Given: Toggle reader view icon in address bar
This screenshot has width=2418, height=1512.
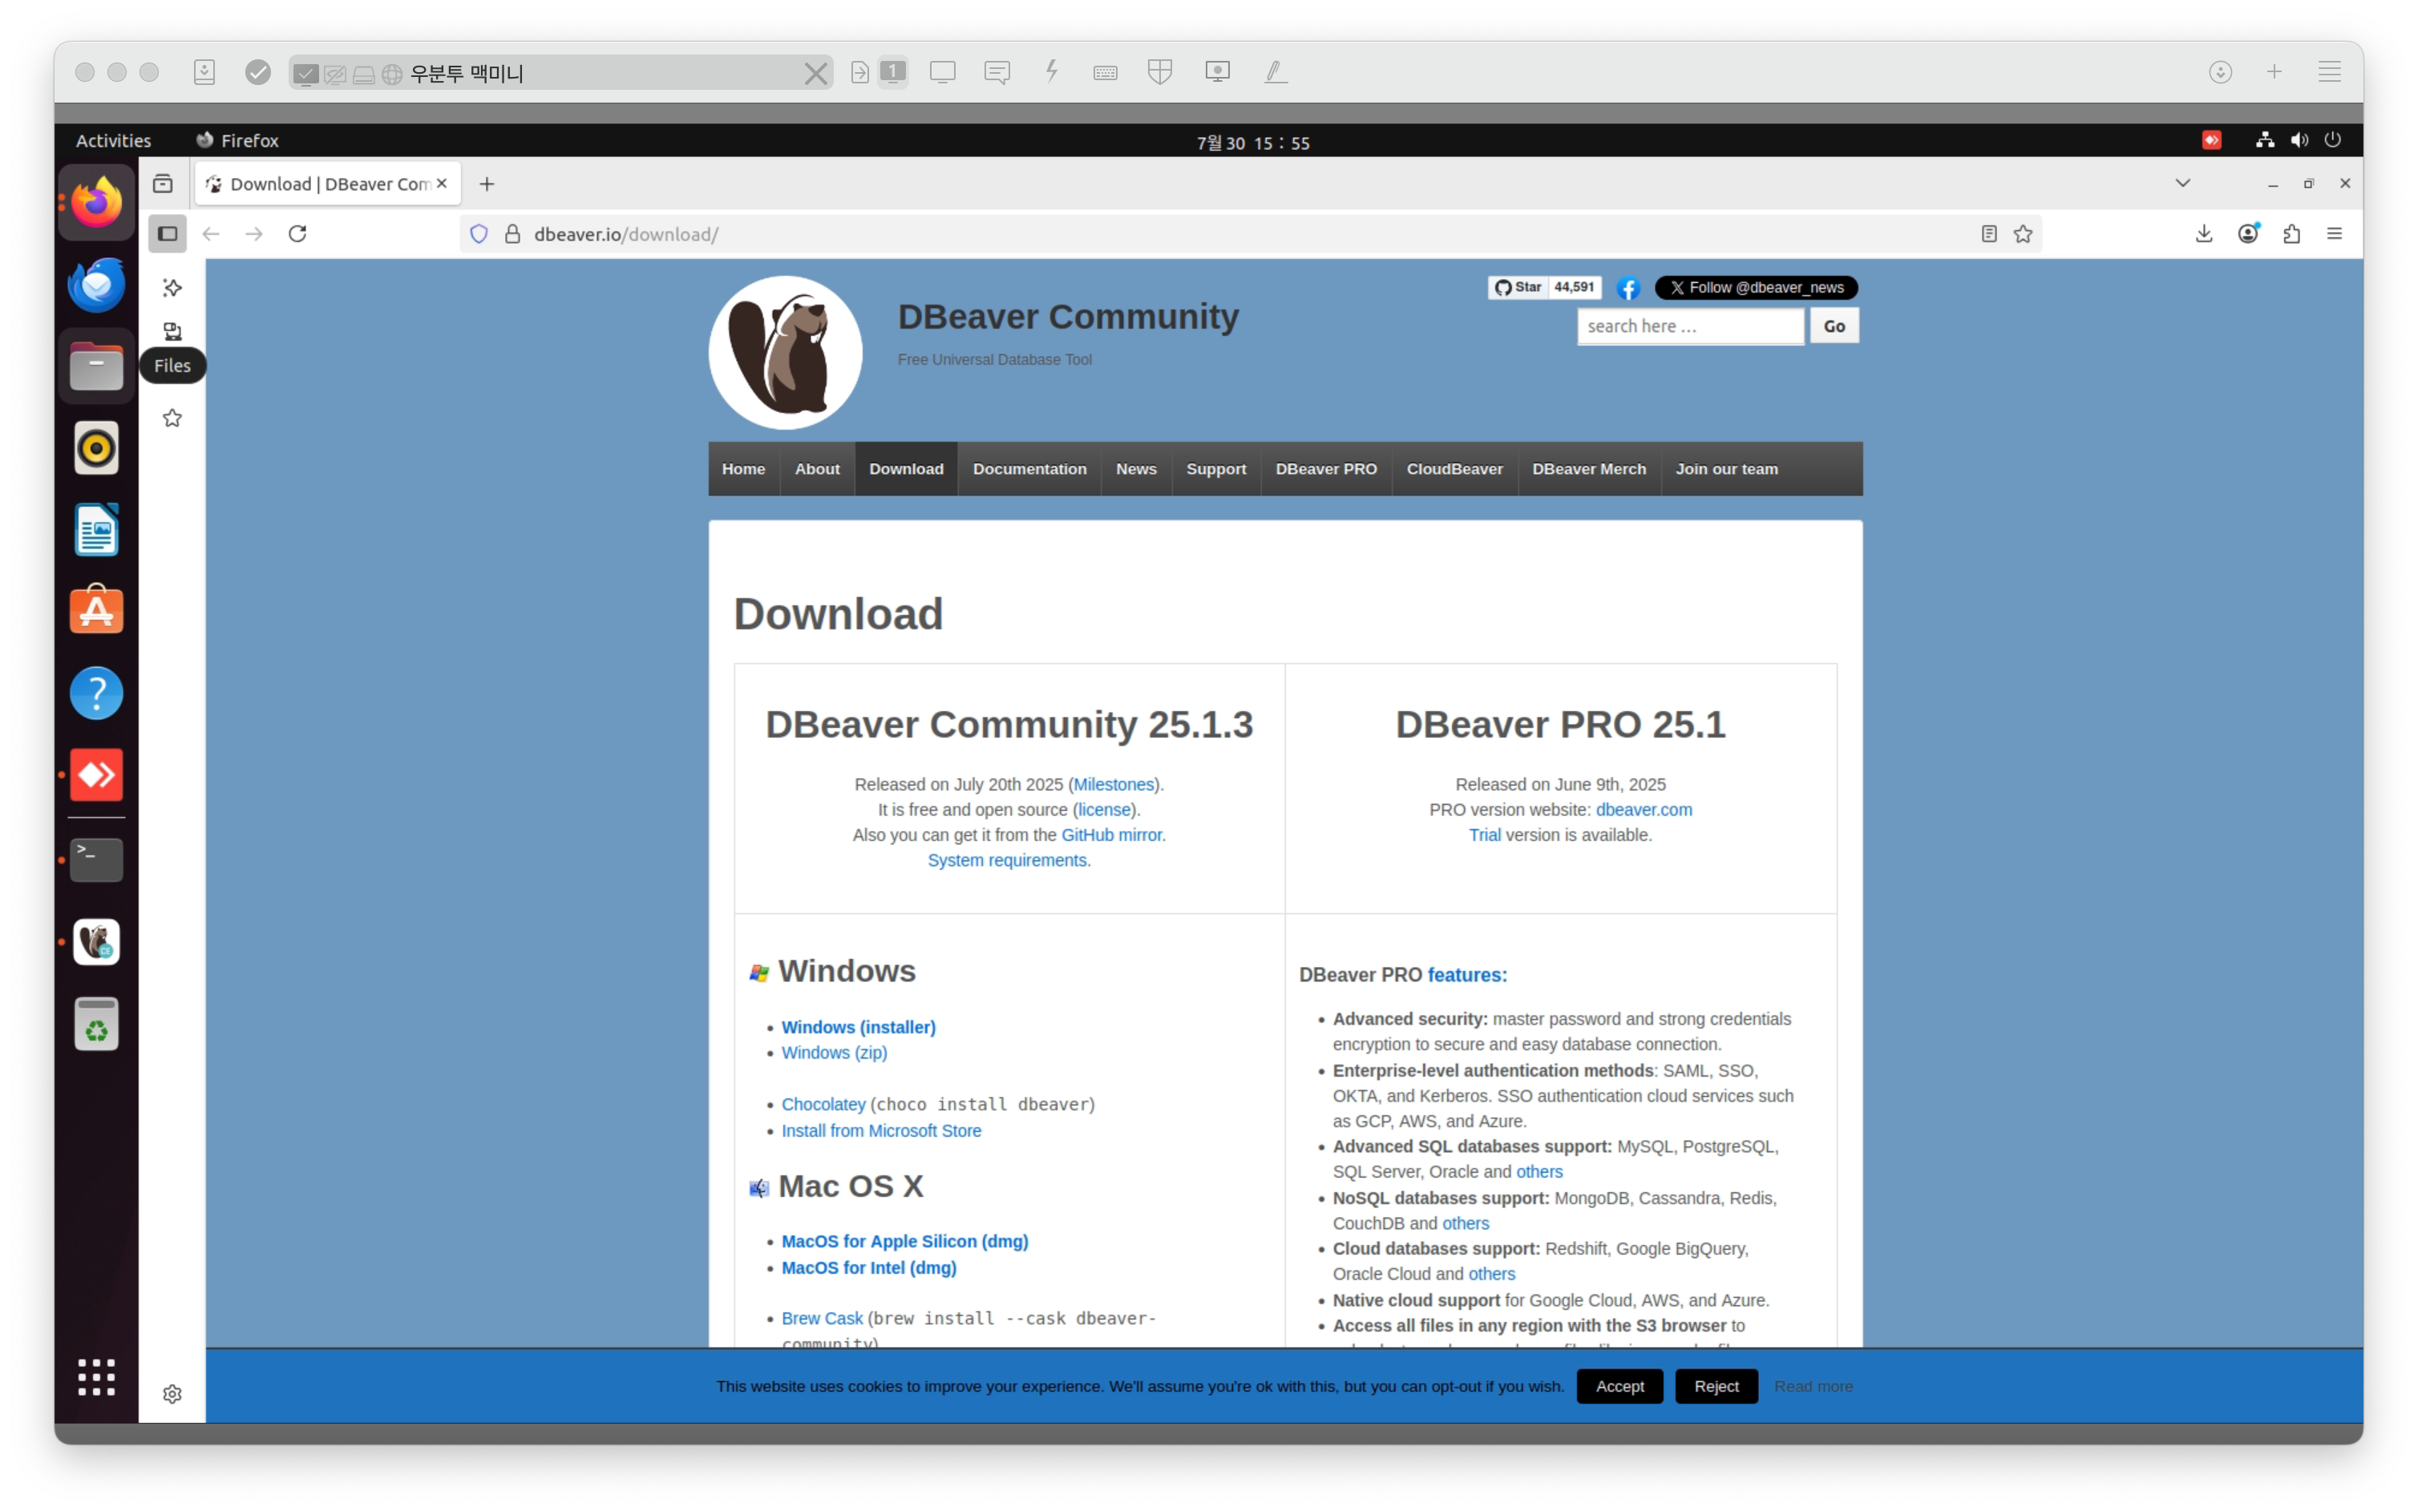Looking at the screenshot, I should [1989, 234].
